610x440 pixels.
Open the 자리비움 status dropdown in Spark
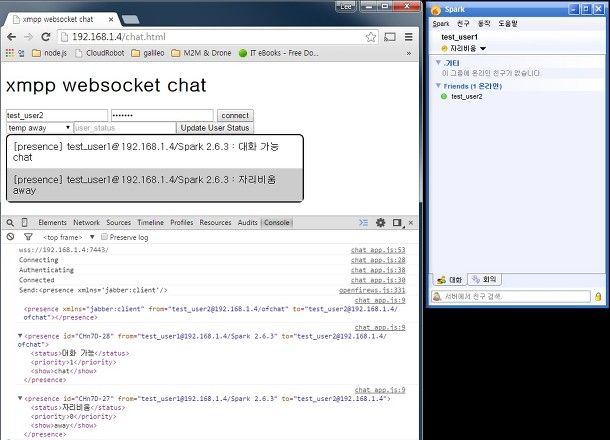click(x=464, y=49)
